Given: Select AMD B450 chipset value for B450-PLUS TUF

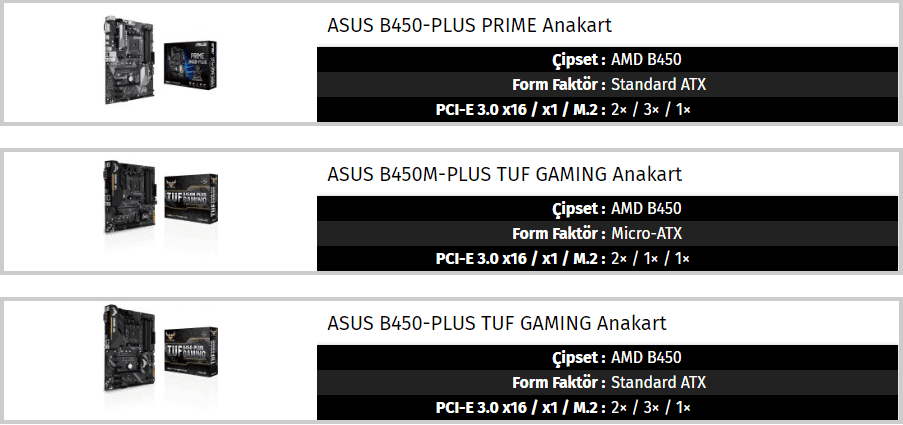Looking at the screenshot, I should pyautogui.click(x=646, y=358).
